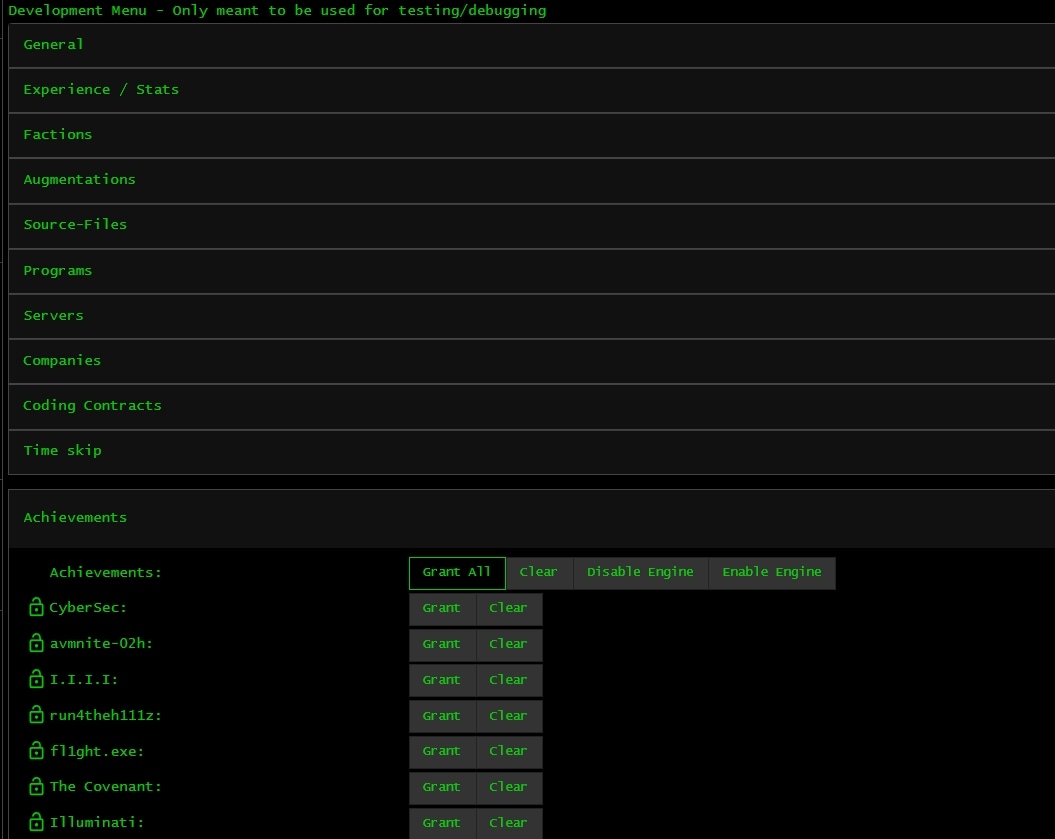Viewport: 1055px width, 839px height.
Task: Click the lock icon beside CyberSec
Action: [x=36, y=608]
